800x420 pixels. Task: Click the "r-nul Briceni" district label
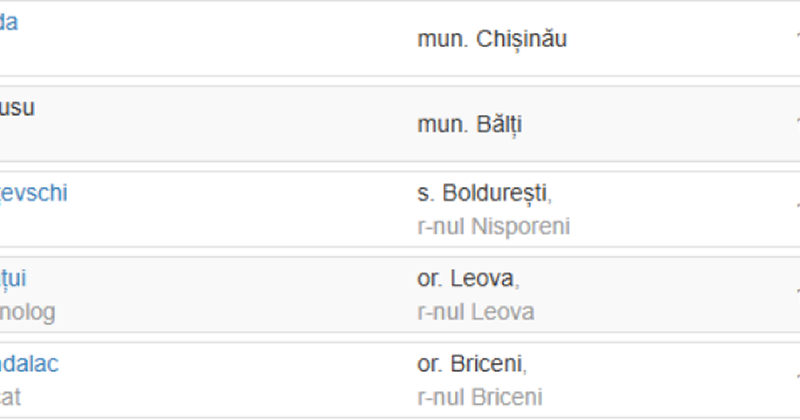479,397
